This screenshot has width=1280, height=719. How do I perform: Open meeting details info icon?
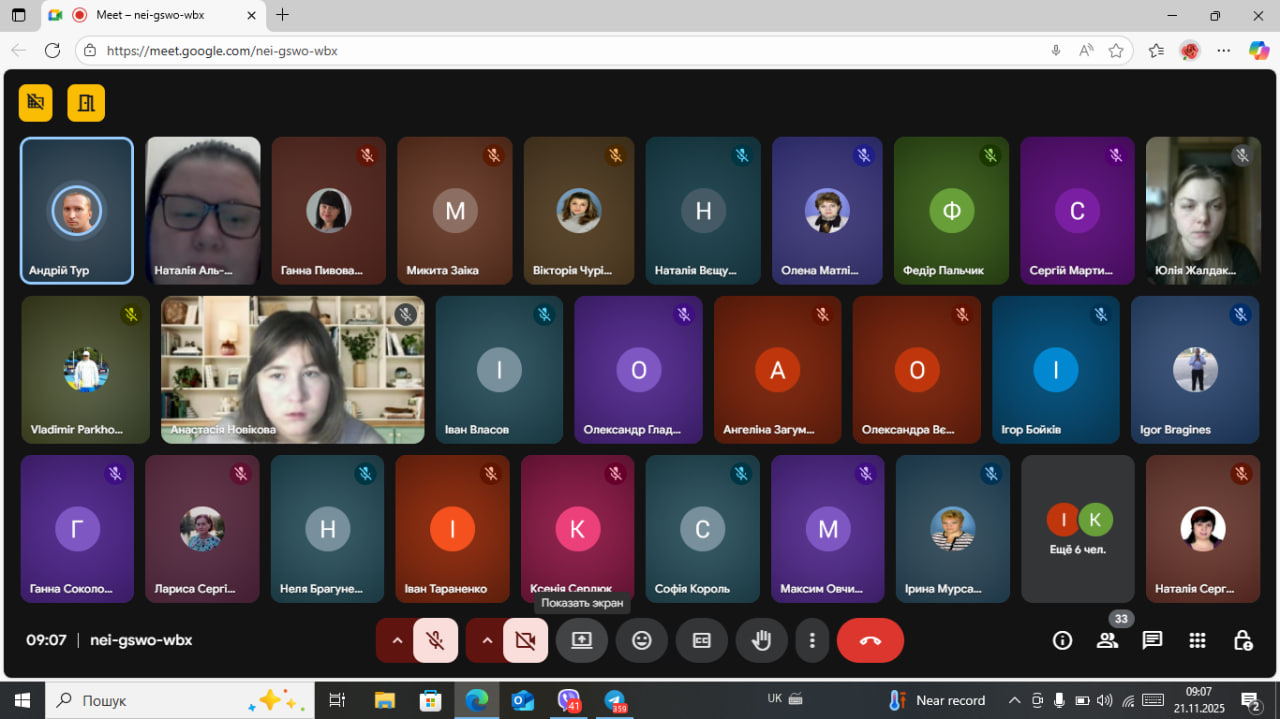pos(1062,640)
